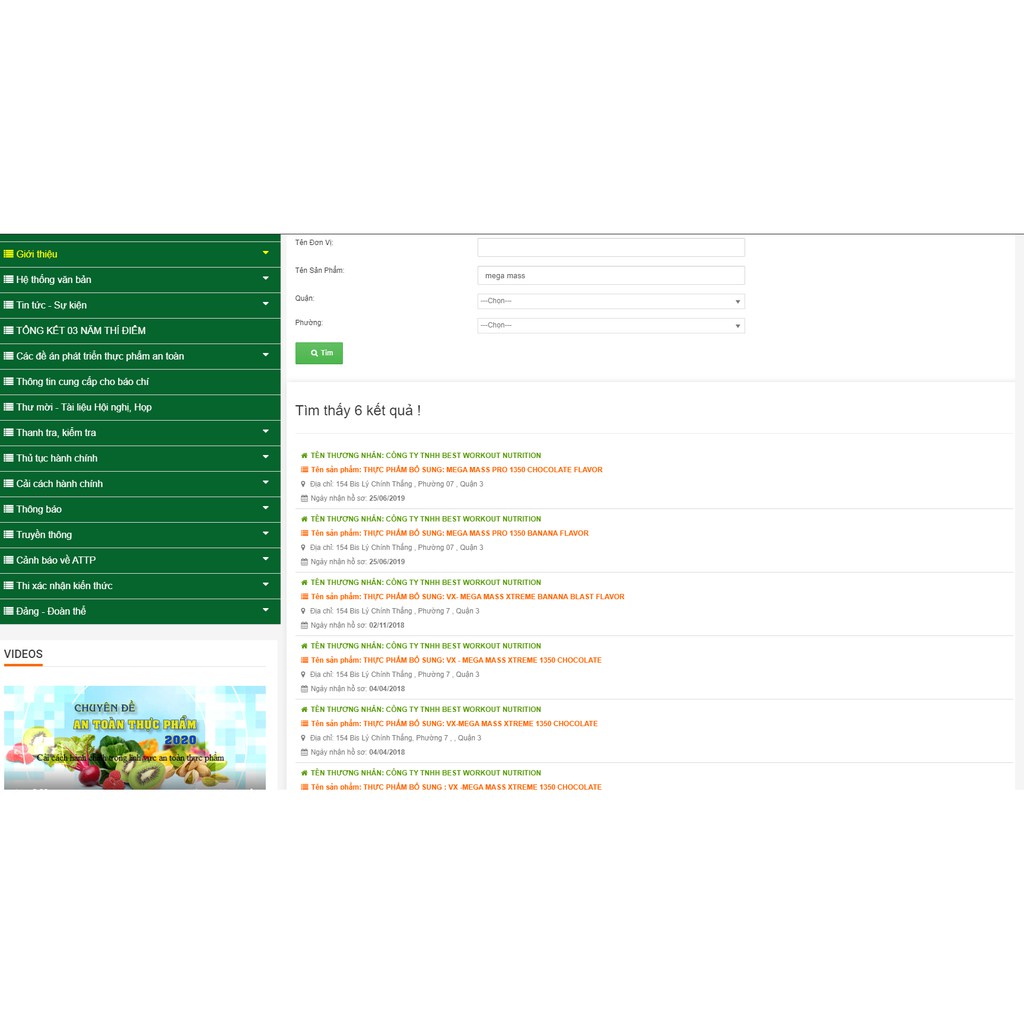Click the list icon beside Cảnh báo về ATTP
This screenshot has height=1024, width=1024.
9,560
